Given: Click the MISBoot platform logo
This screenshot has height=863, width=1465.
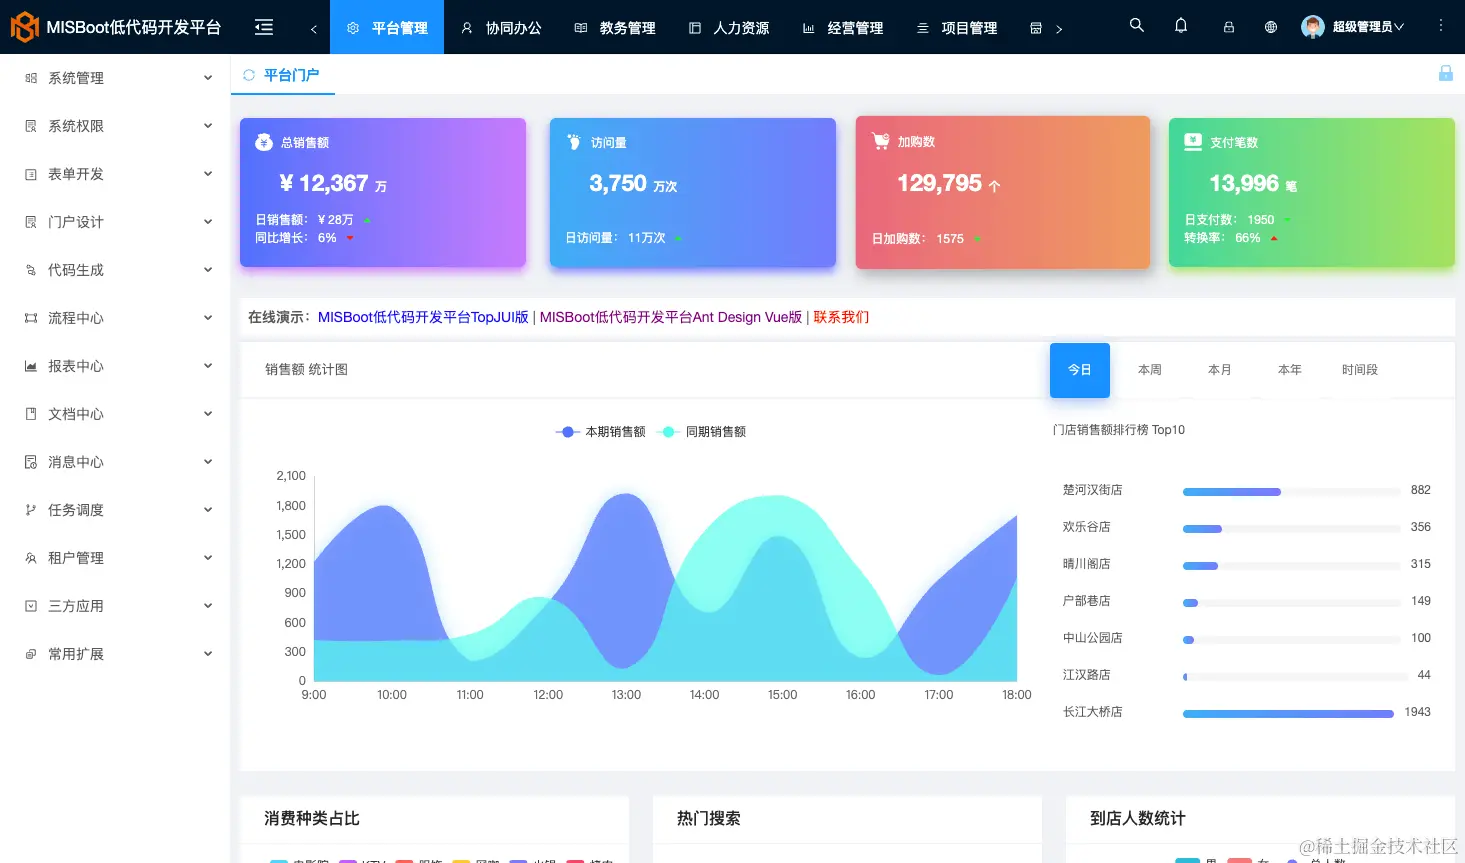Looking at the screenshot, I should [x=24, y=27].
